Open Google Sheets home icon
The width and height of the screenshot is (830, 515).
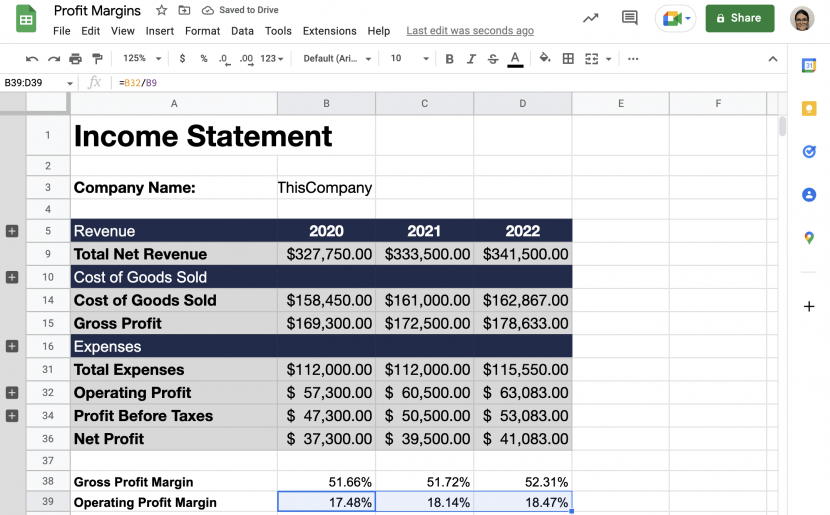click(x=26, y=19)
